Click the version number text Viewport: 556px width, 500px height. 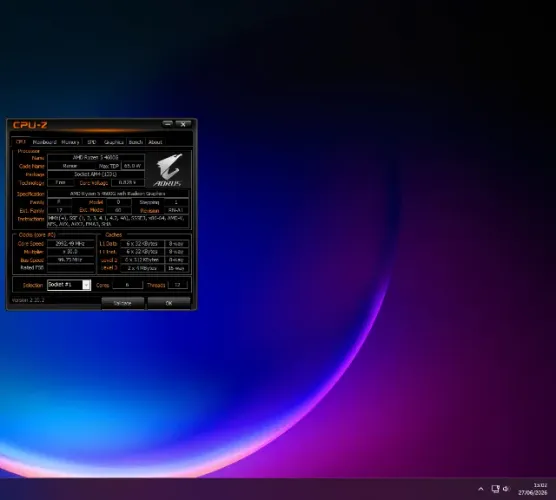coord(28,300)
